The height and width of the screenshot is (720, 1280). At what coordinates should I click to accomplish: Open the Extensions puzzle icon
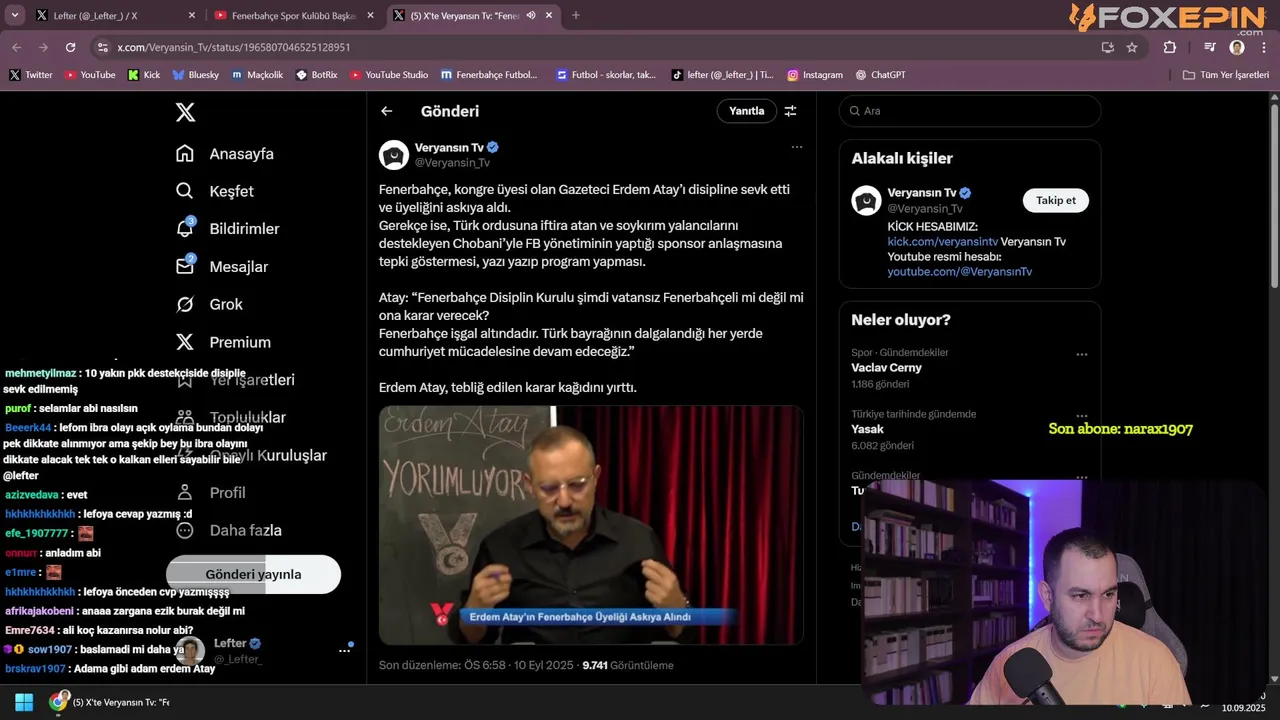click(x=1170, y=47)
